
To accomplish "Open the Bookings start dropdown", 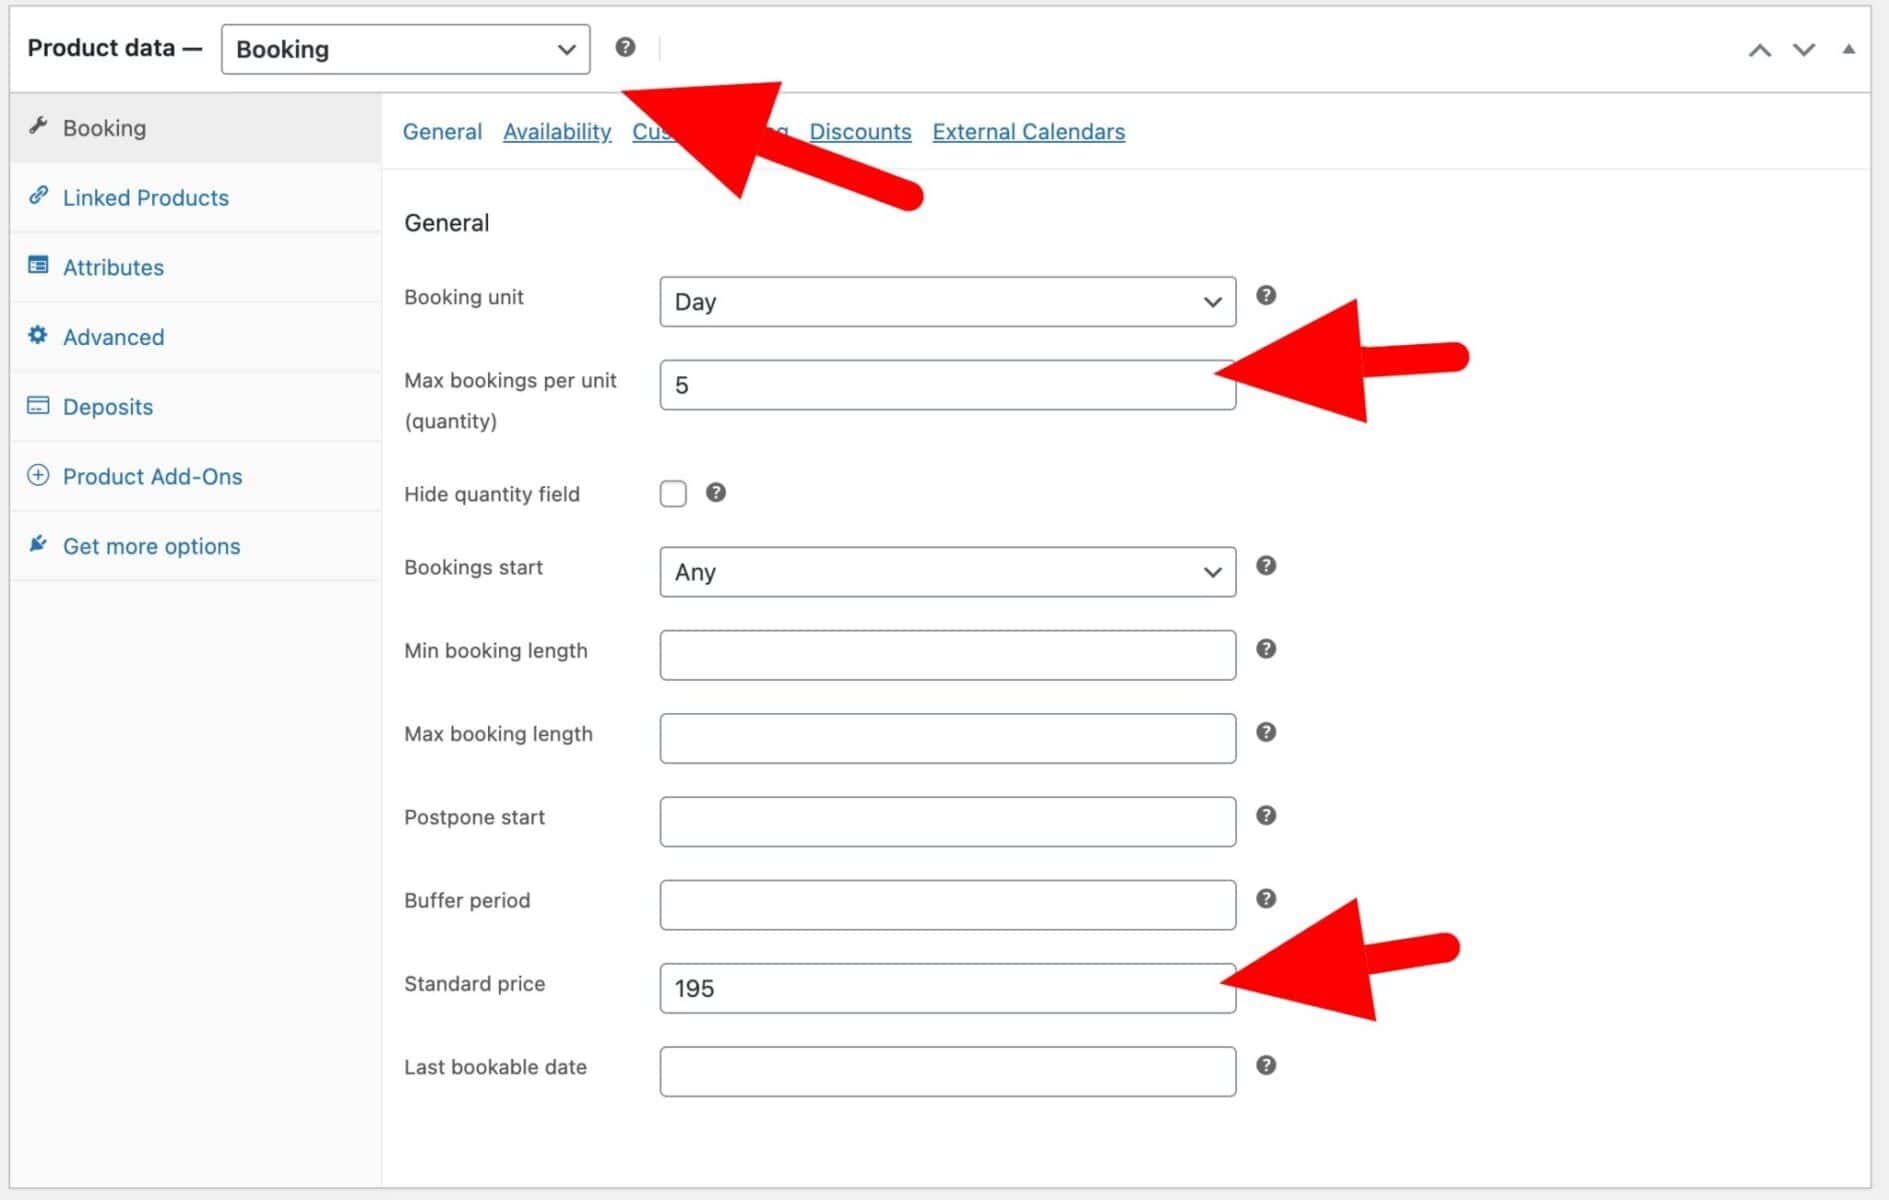I will (x=946, y=571).
